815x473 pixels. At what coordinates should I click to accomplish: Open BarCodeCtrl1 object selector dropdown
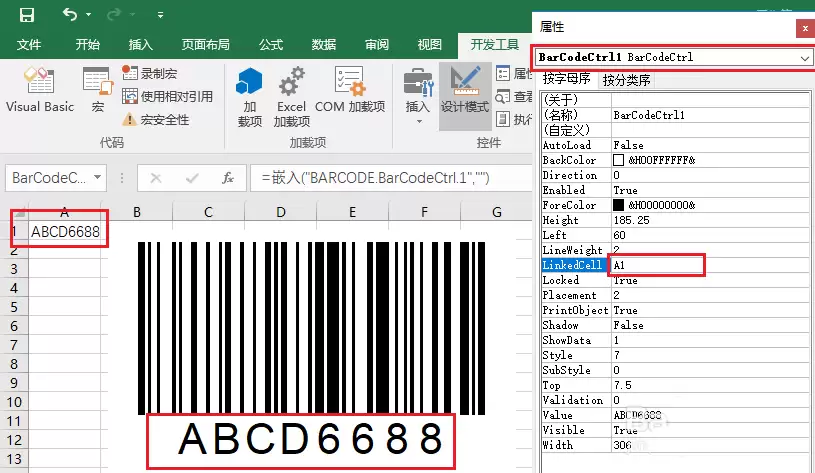(805, 58)
